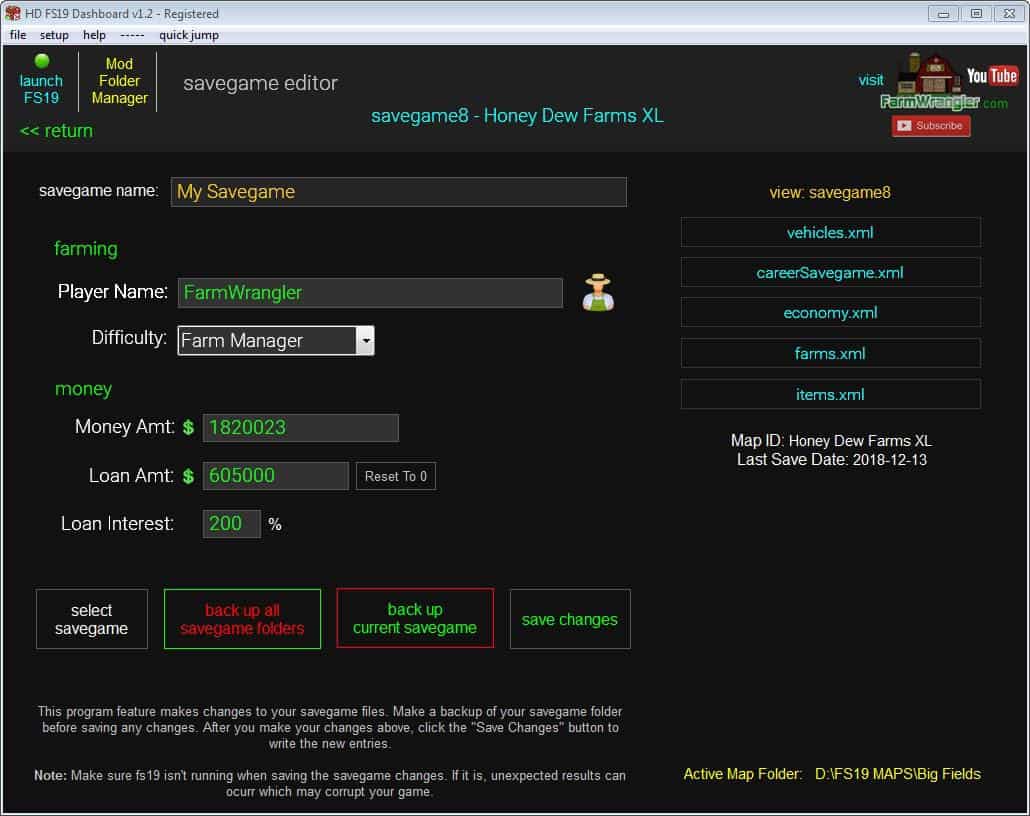View the vehicles.xml file
The image size is (1030, 816).
pyautogui.click(x=830, y=232)
